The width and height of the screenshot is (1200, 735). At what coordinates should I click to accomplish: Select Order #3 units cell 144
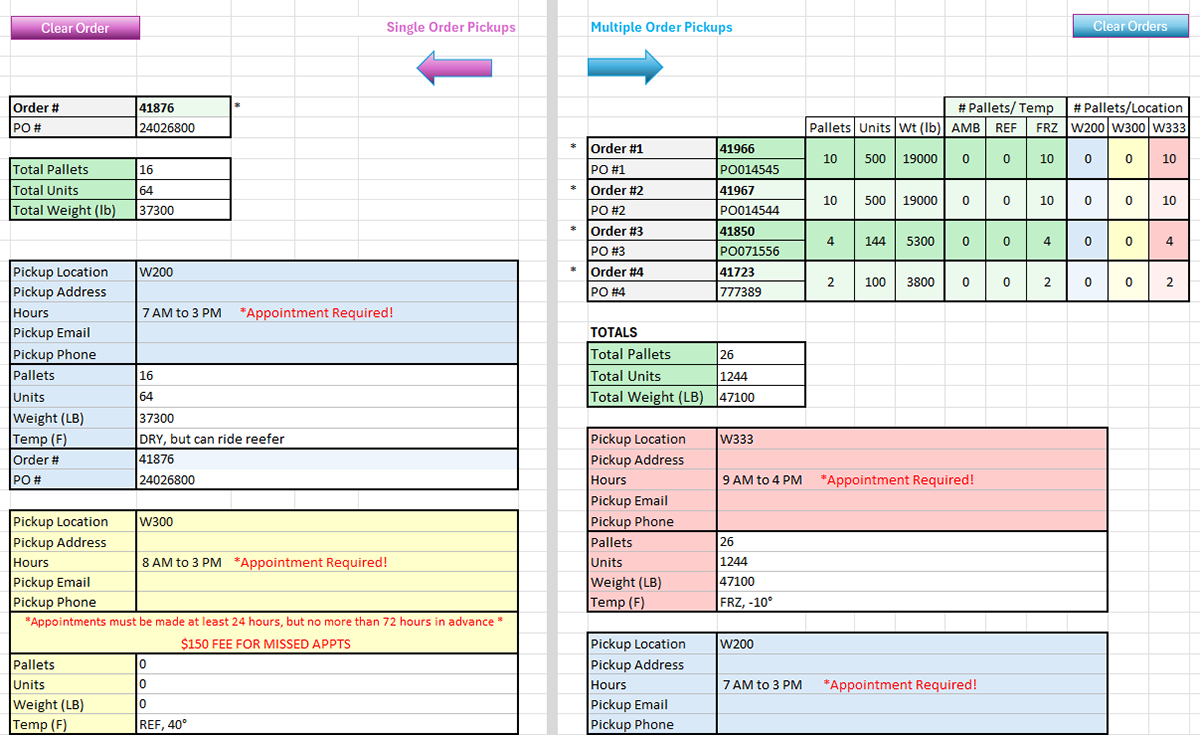point(875,241)
